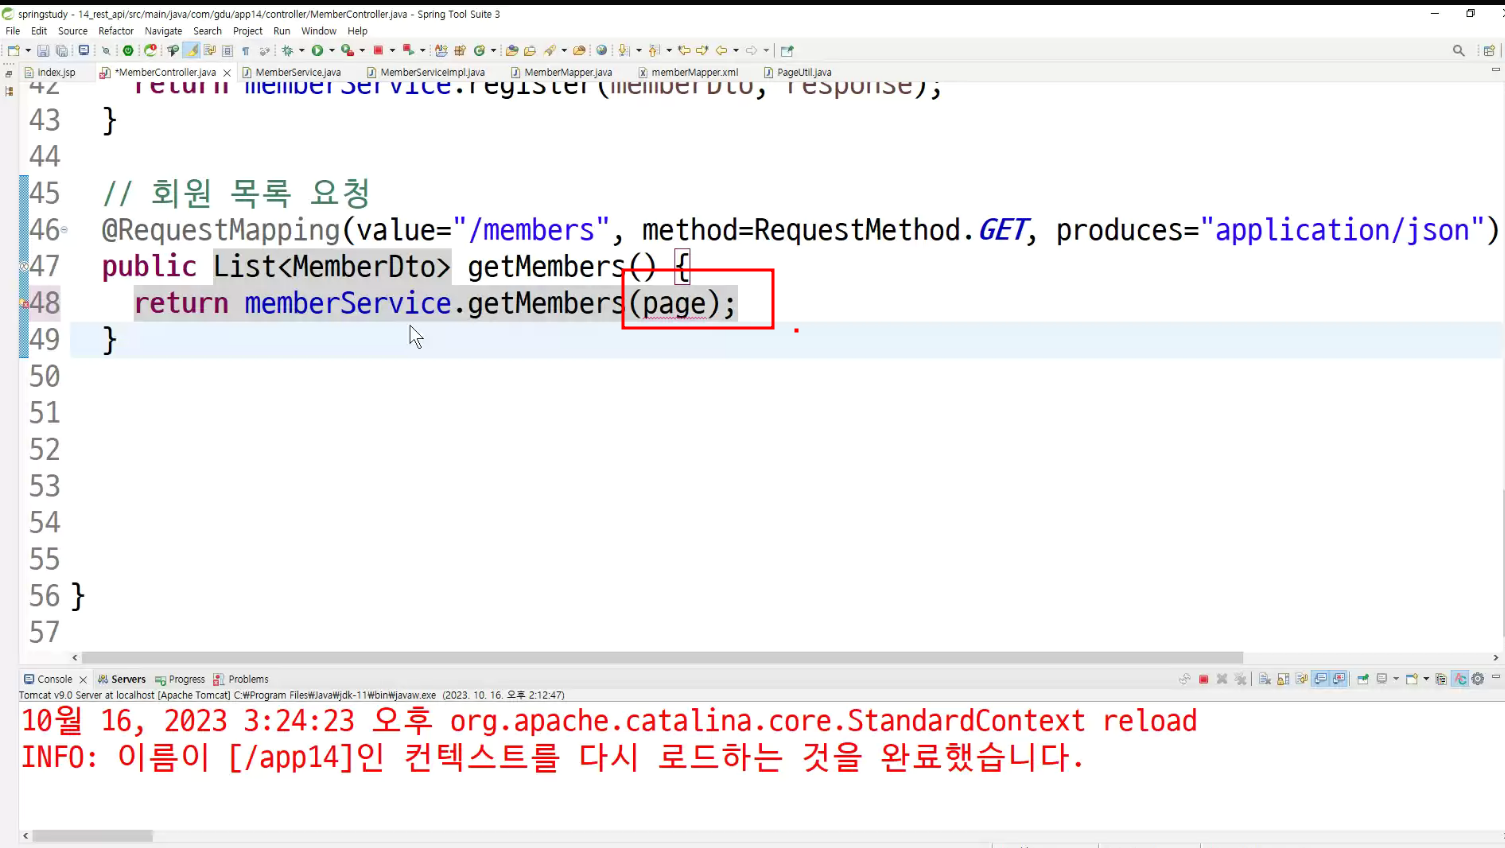Viewport: 1505px width, 848px height.
Task: Open the Refactor menu
Action: click(x=116, y=31)
